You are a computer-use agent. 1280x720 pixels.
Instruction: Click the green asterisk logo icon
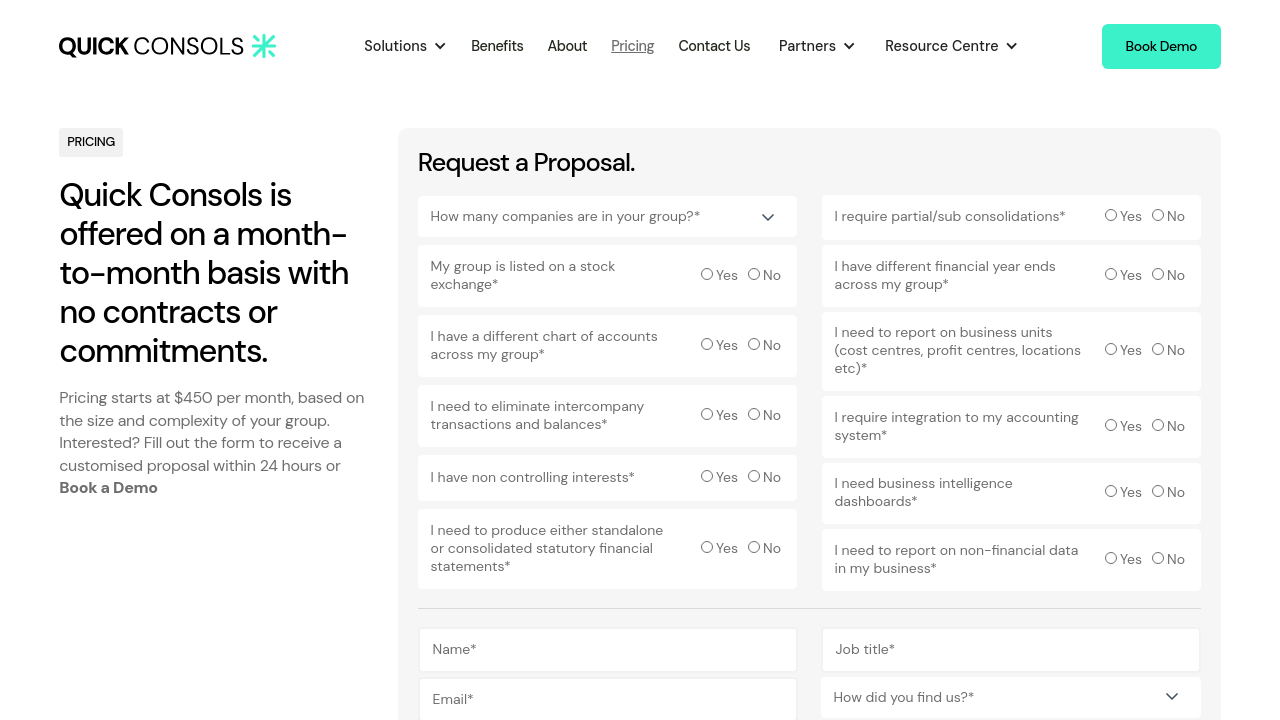(x=264, y=46)
